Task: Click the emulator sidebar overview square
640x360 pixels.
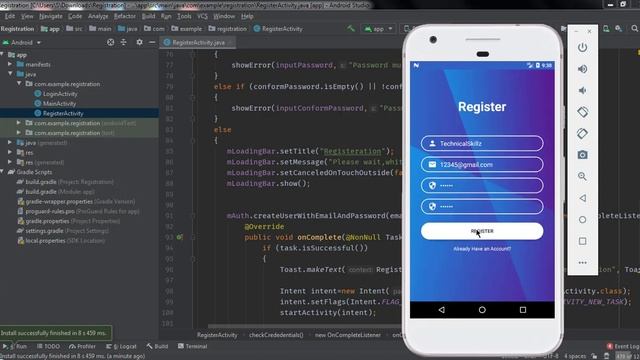Action: pyautogui.click(x=582, y=241)
